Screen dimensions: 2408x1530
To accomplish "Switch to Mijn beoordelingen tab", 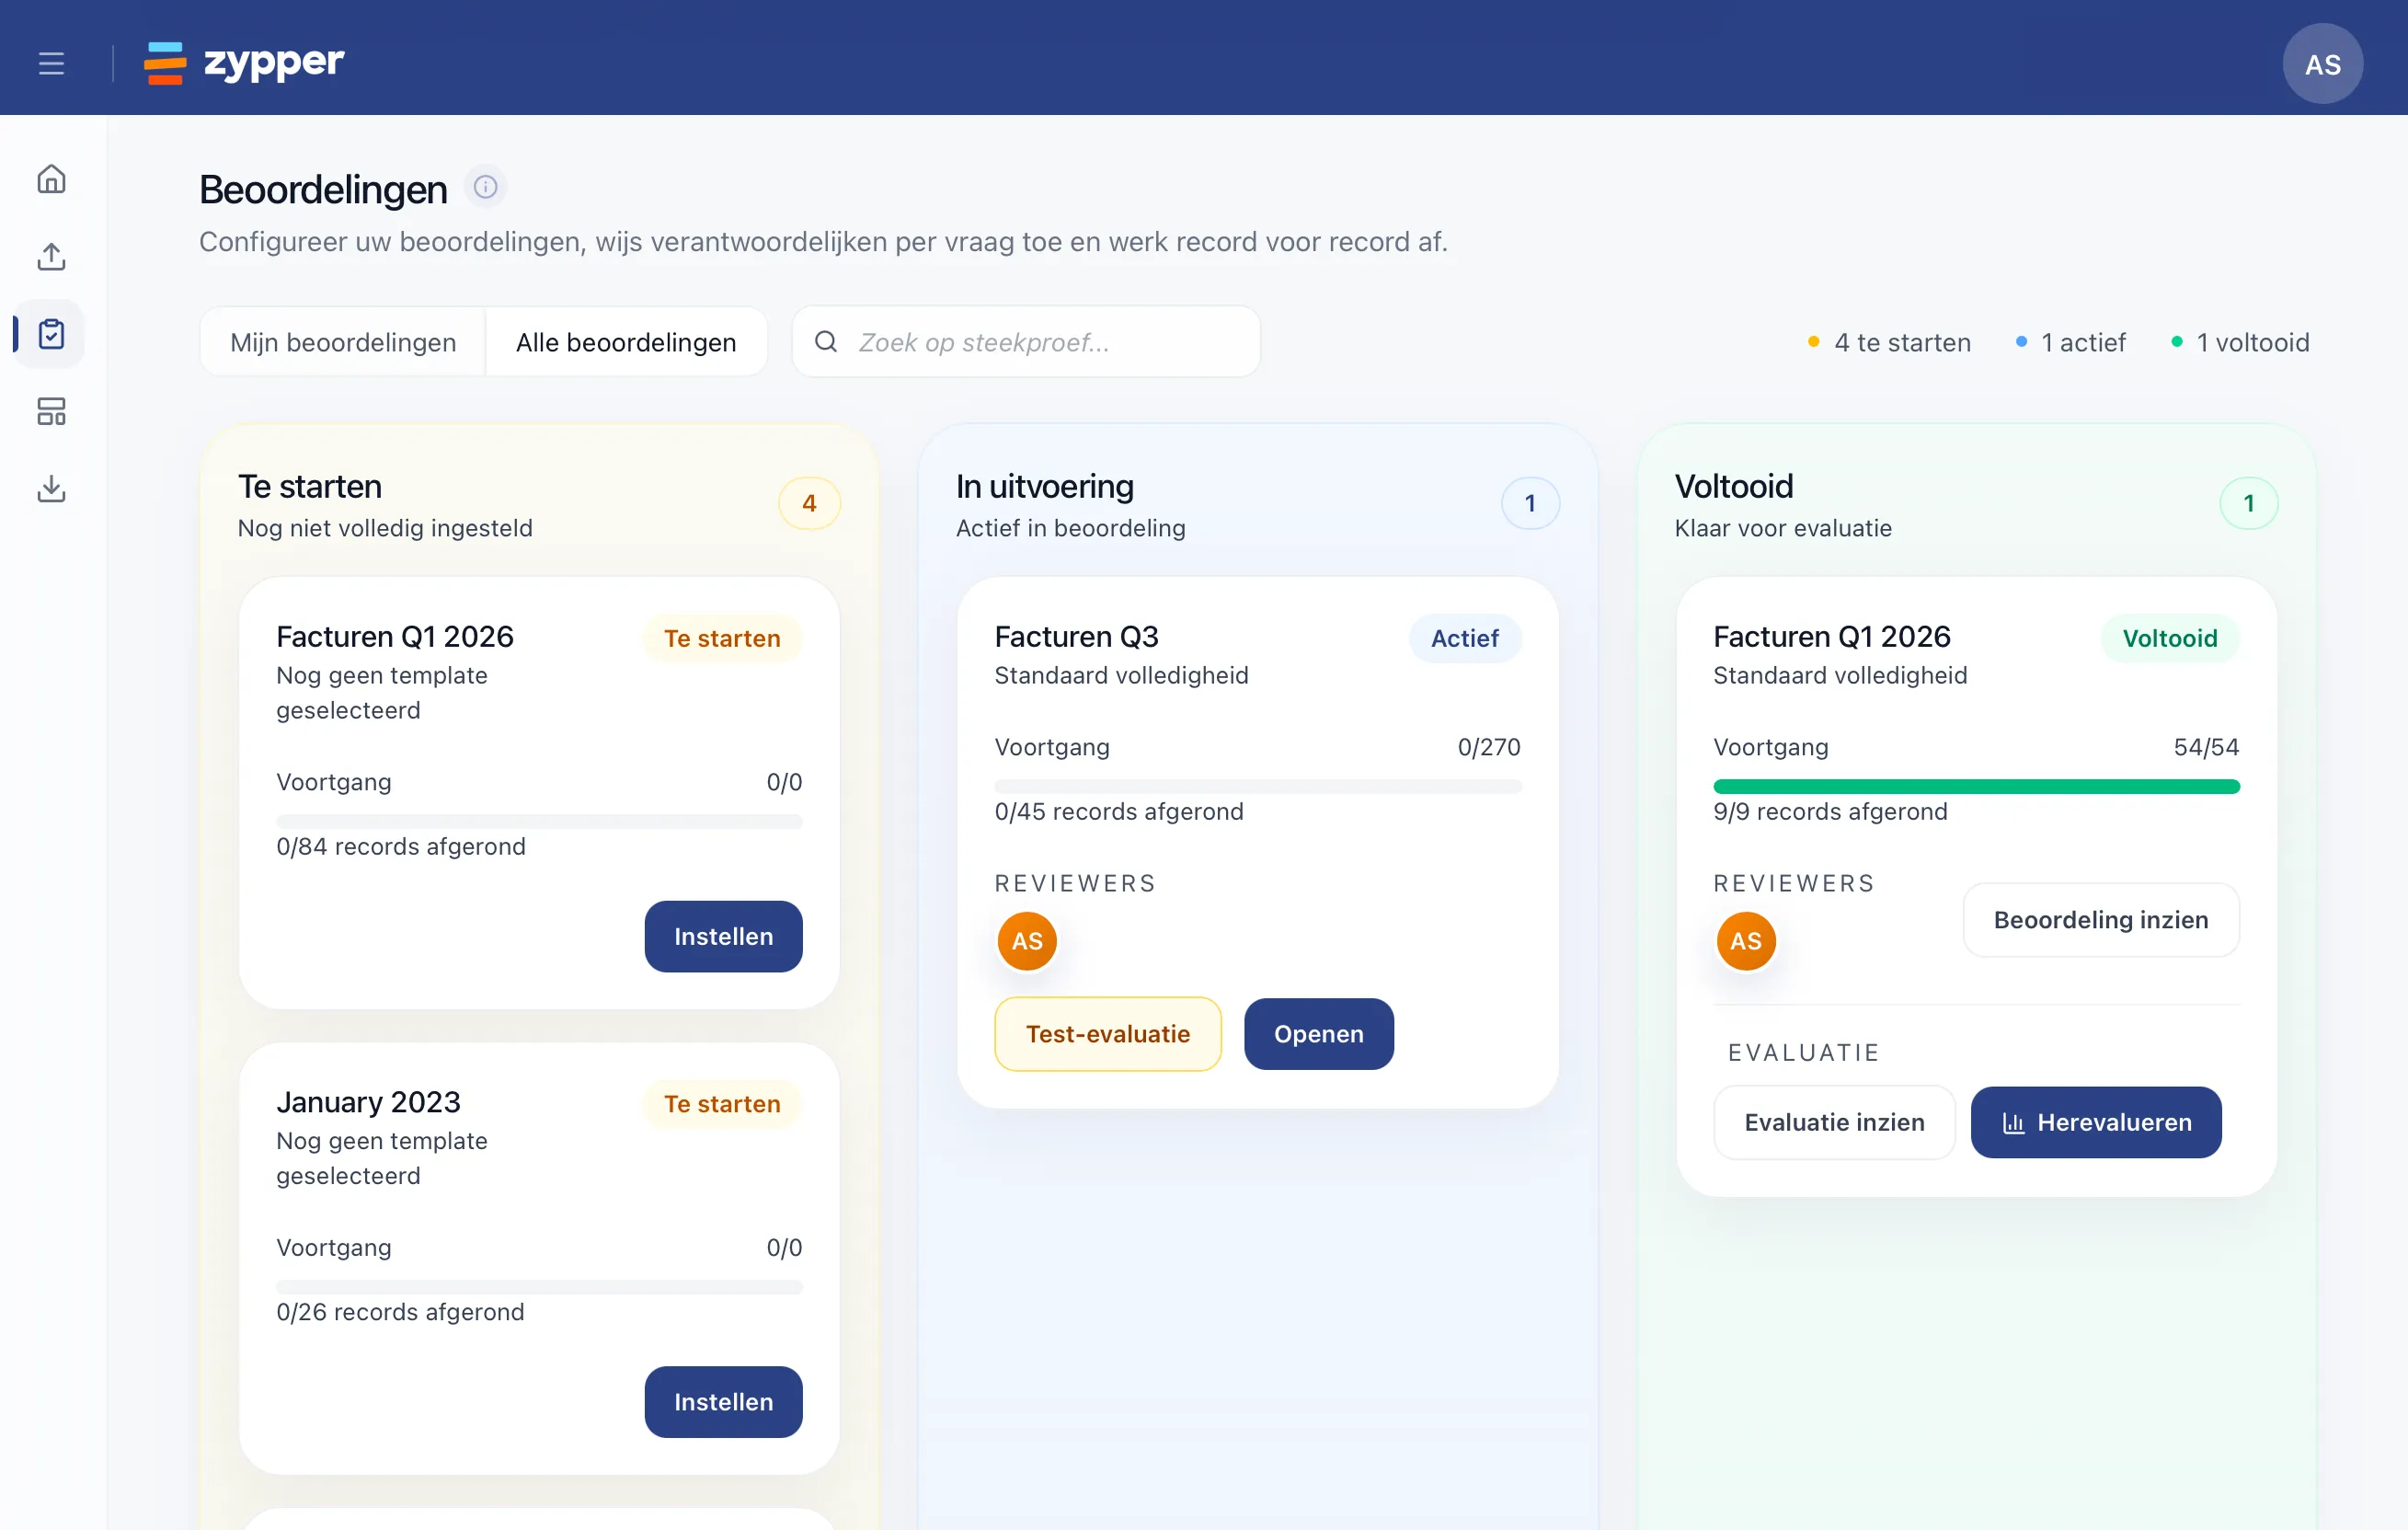I will click(343, 342).
